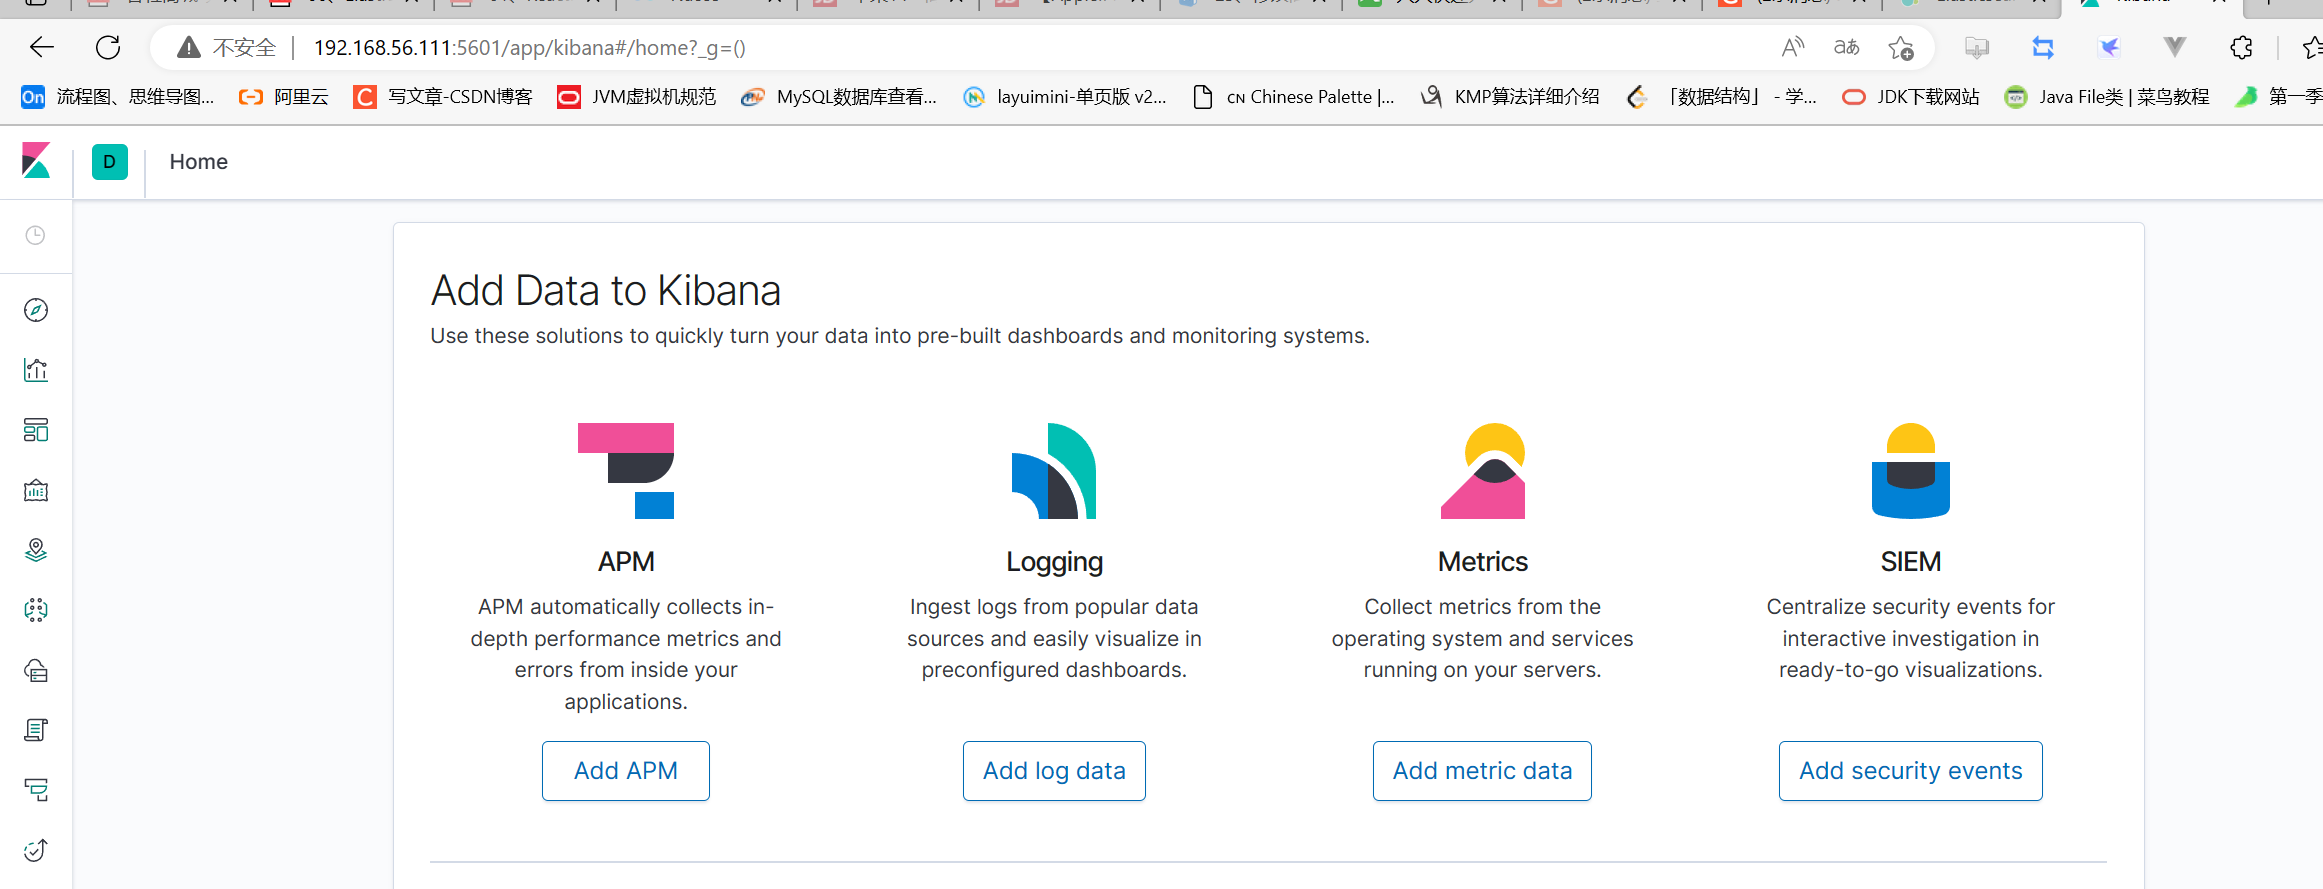Open browser extensions puzzle icon

[x=2241, y=47]
